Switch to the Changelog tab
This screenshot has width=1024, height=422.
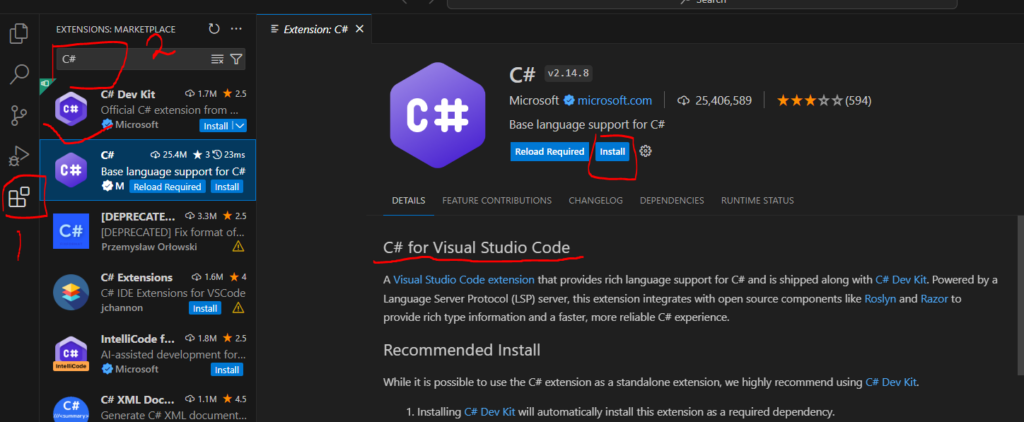(596, 201)
